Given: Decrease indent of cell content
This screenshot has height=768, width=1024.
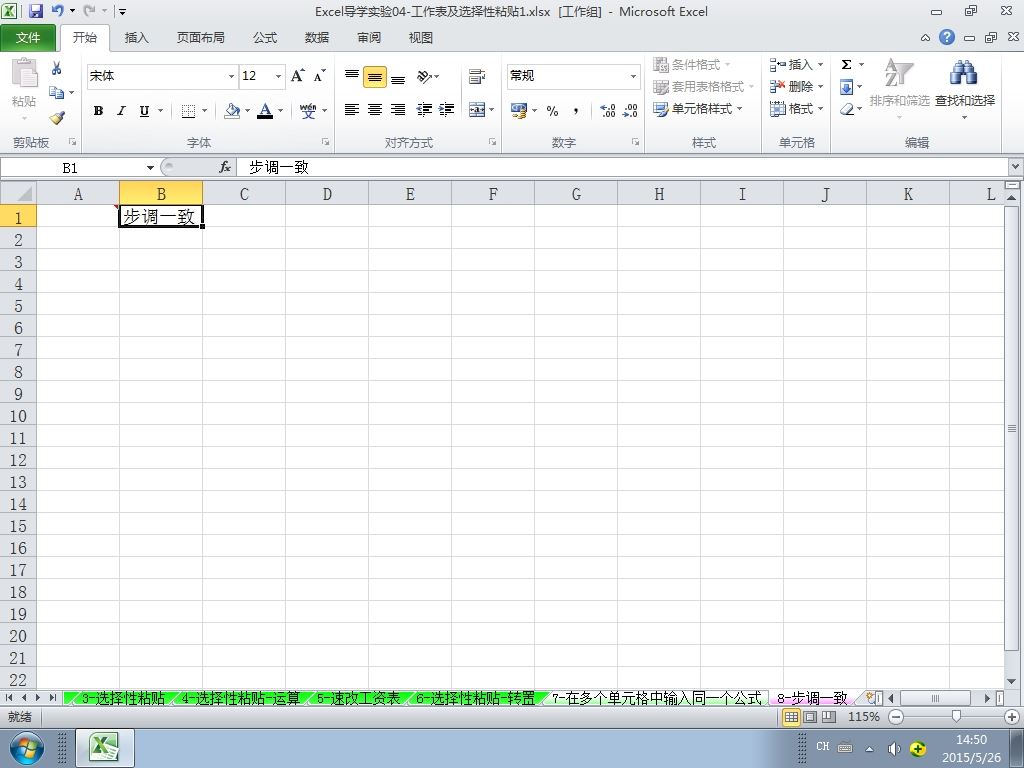Looking at the screenshot, I should click(x=424, y=110).
